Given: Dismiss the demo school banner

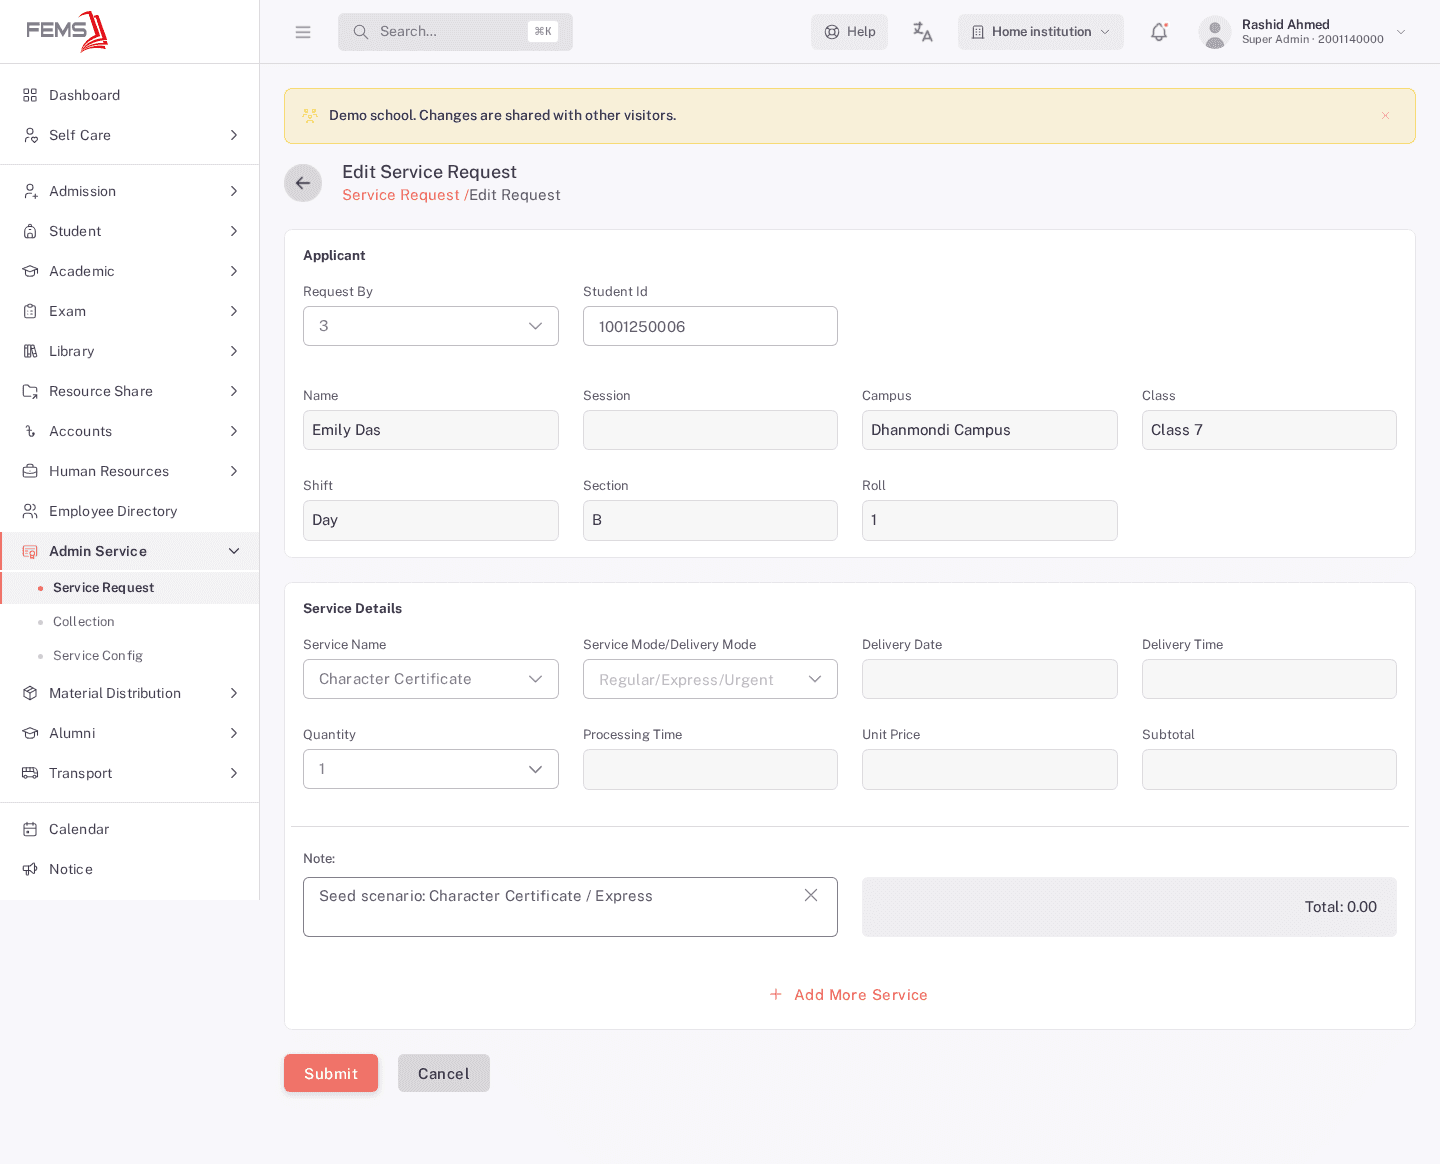Looking at the screenshot, I should [x=1386, y=115].
